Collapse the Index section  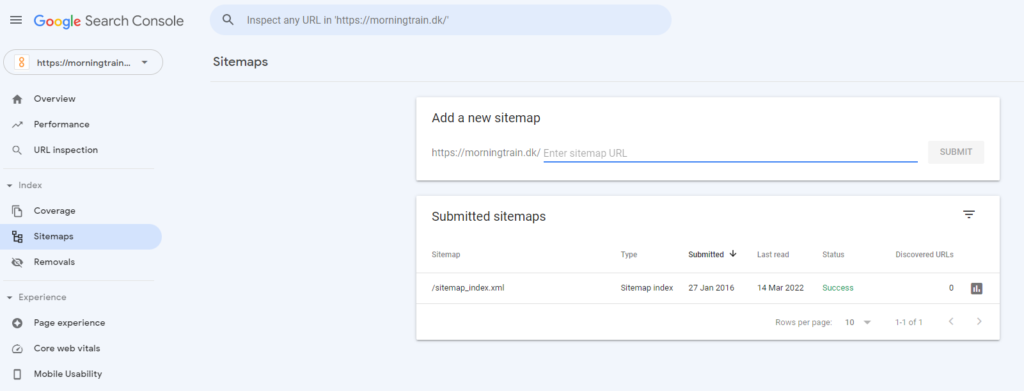coord(24,185)
